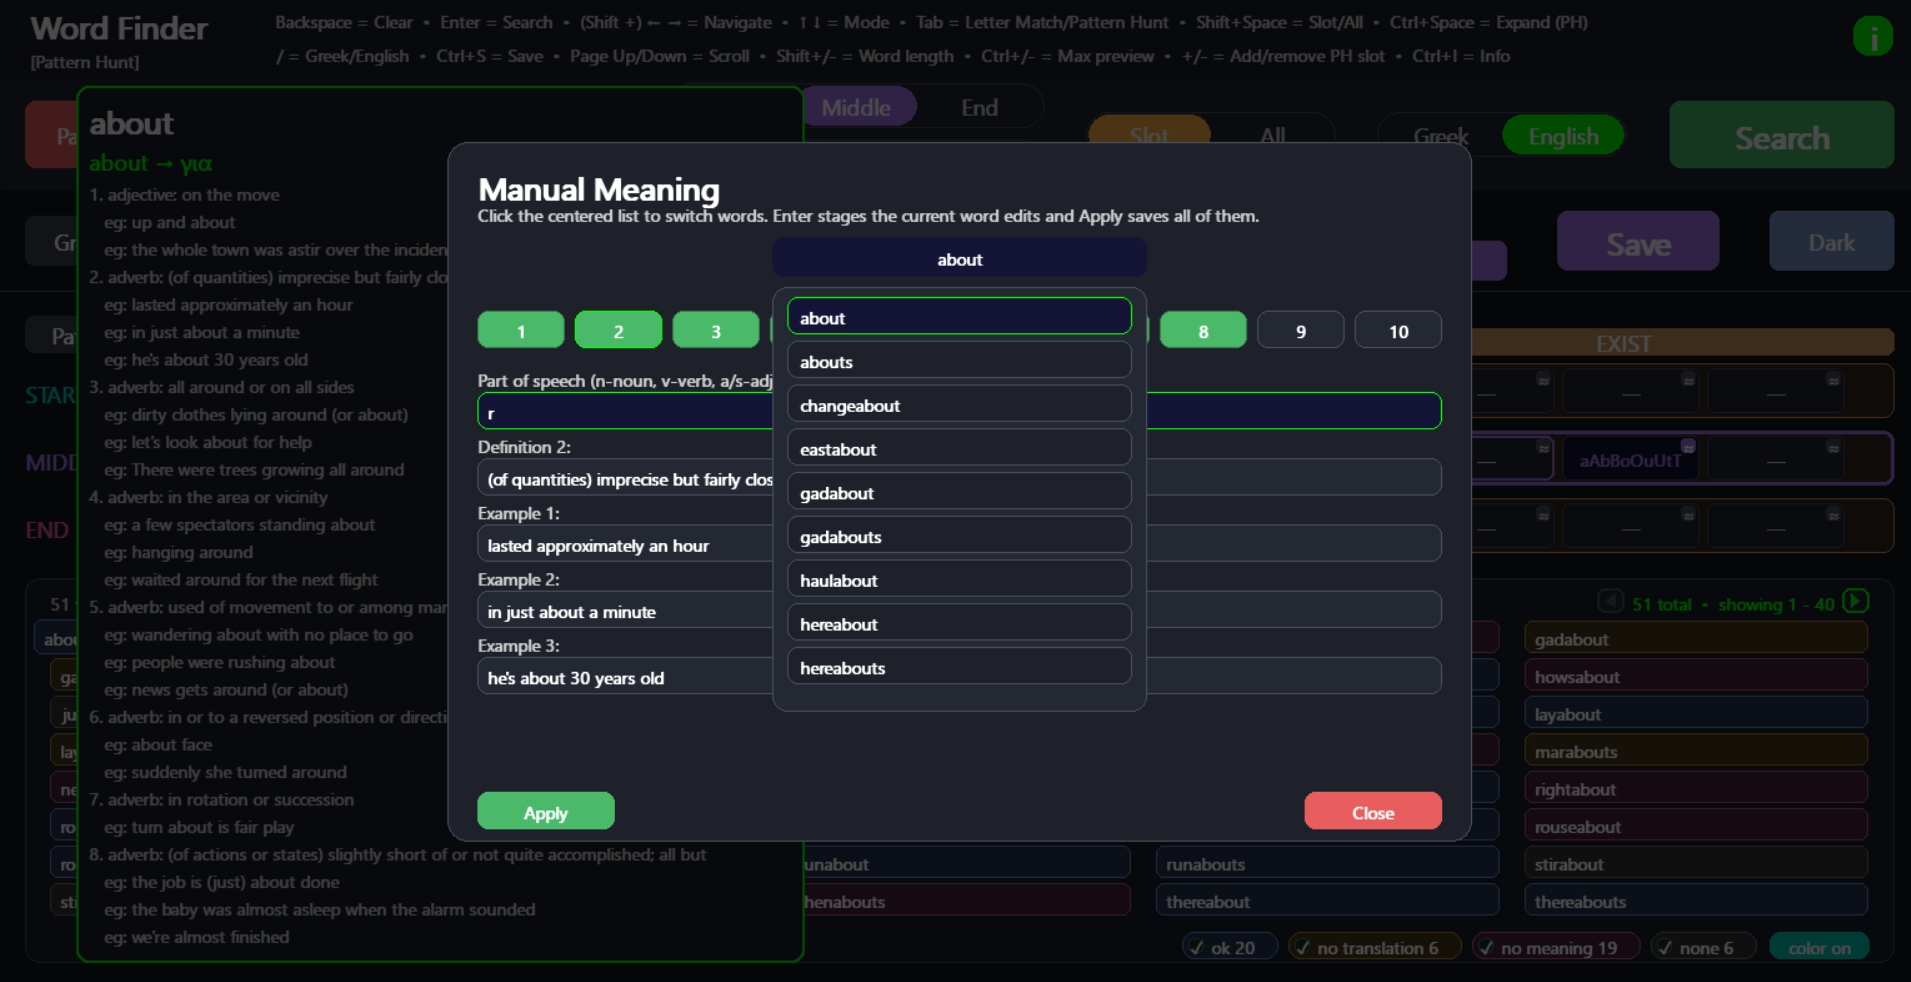
Task: Select 'marabouts' in the results grid
Action: click(1695, 751)
